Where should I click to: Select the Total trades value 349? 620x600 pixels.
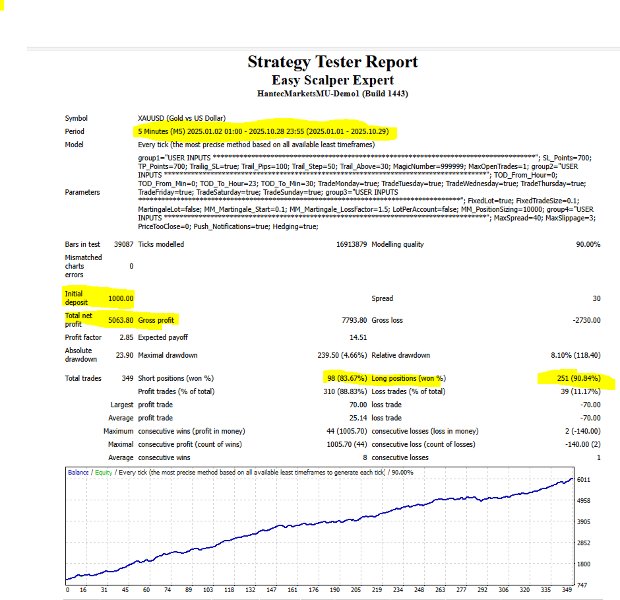tap(127, 379)
